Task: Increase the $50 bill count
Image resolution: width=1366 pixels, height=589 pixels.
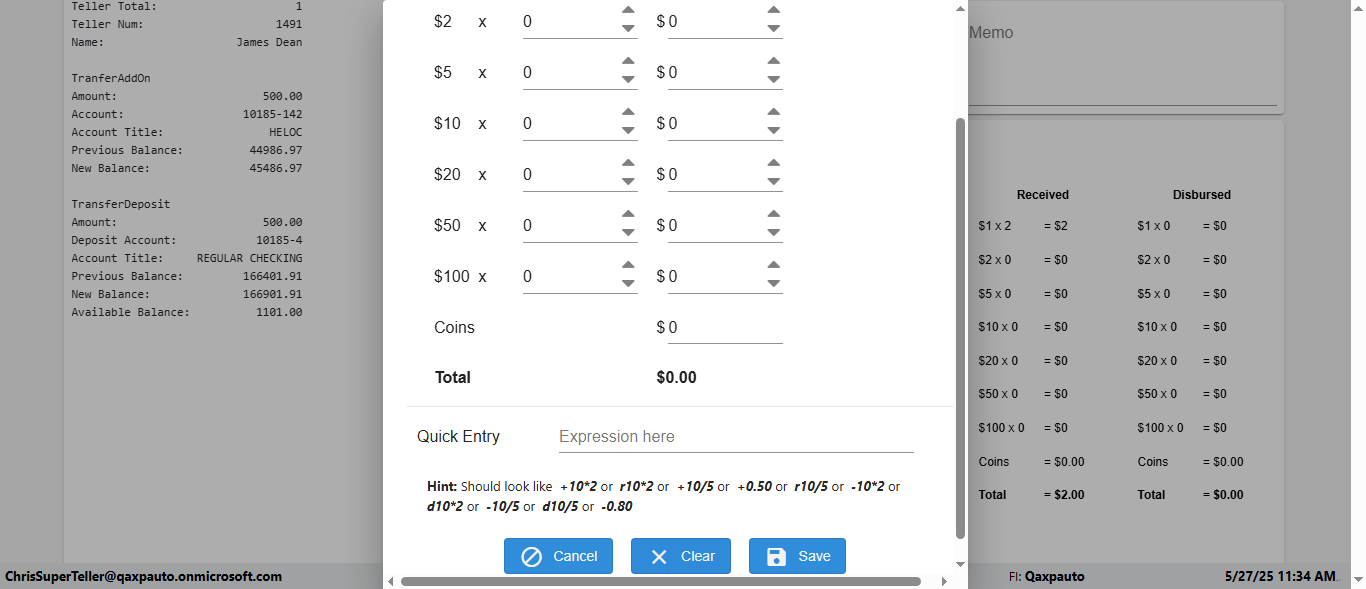Action: 628,215
